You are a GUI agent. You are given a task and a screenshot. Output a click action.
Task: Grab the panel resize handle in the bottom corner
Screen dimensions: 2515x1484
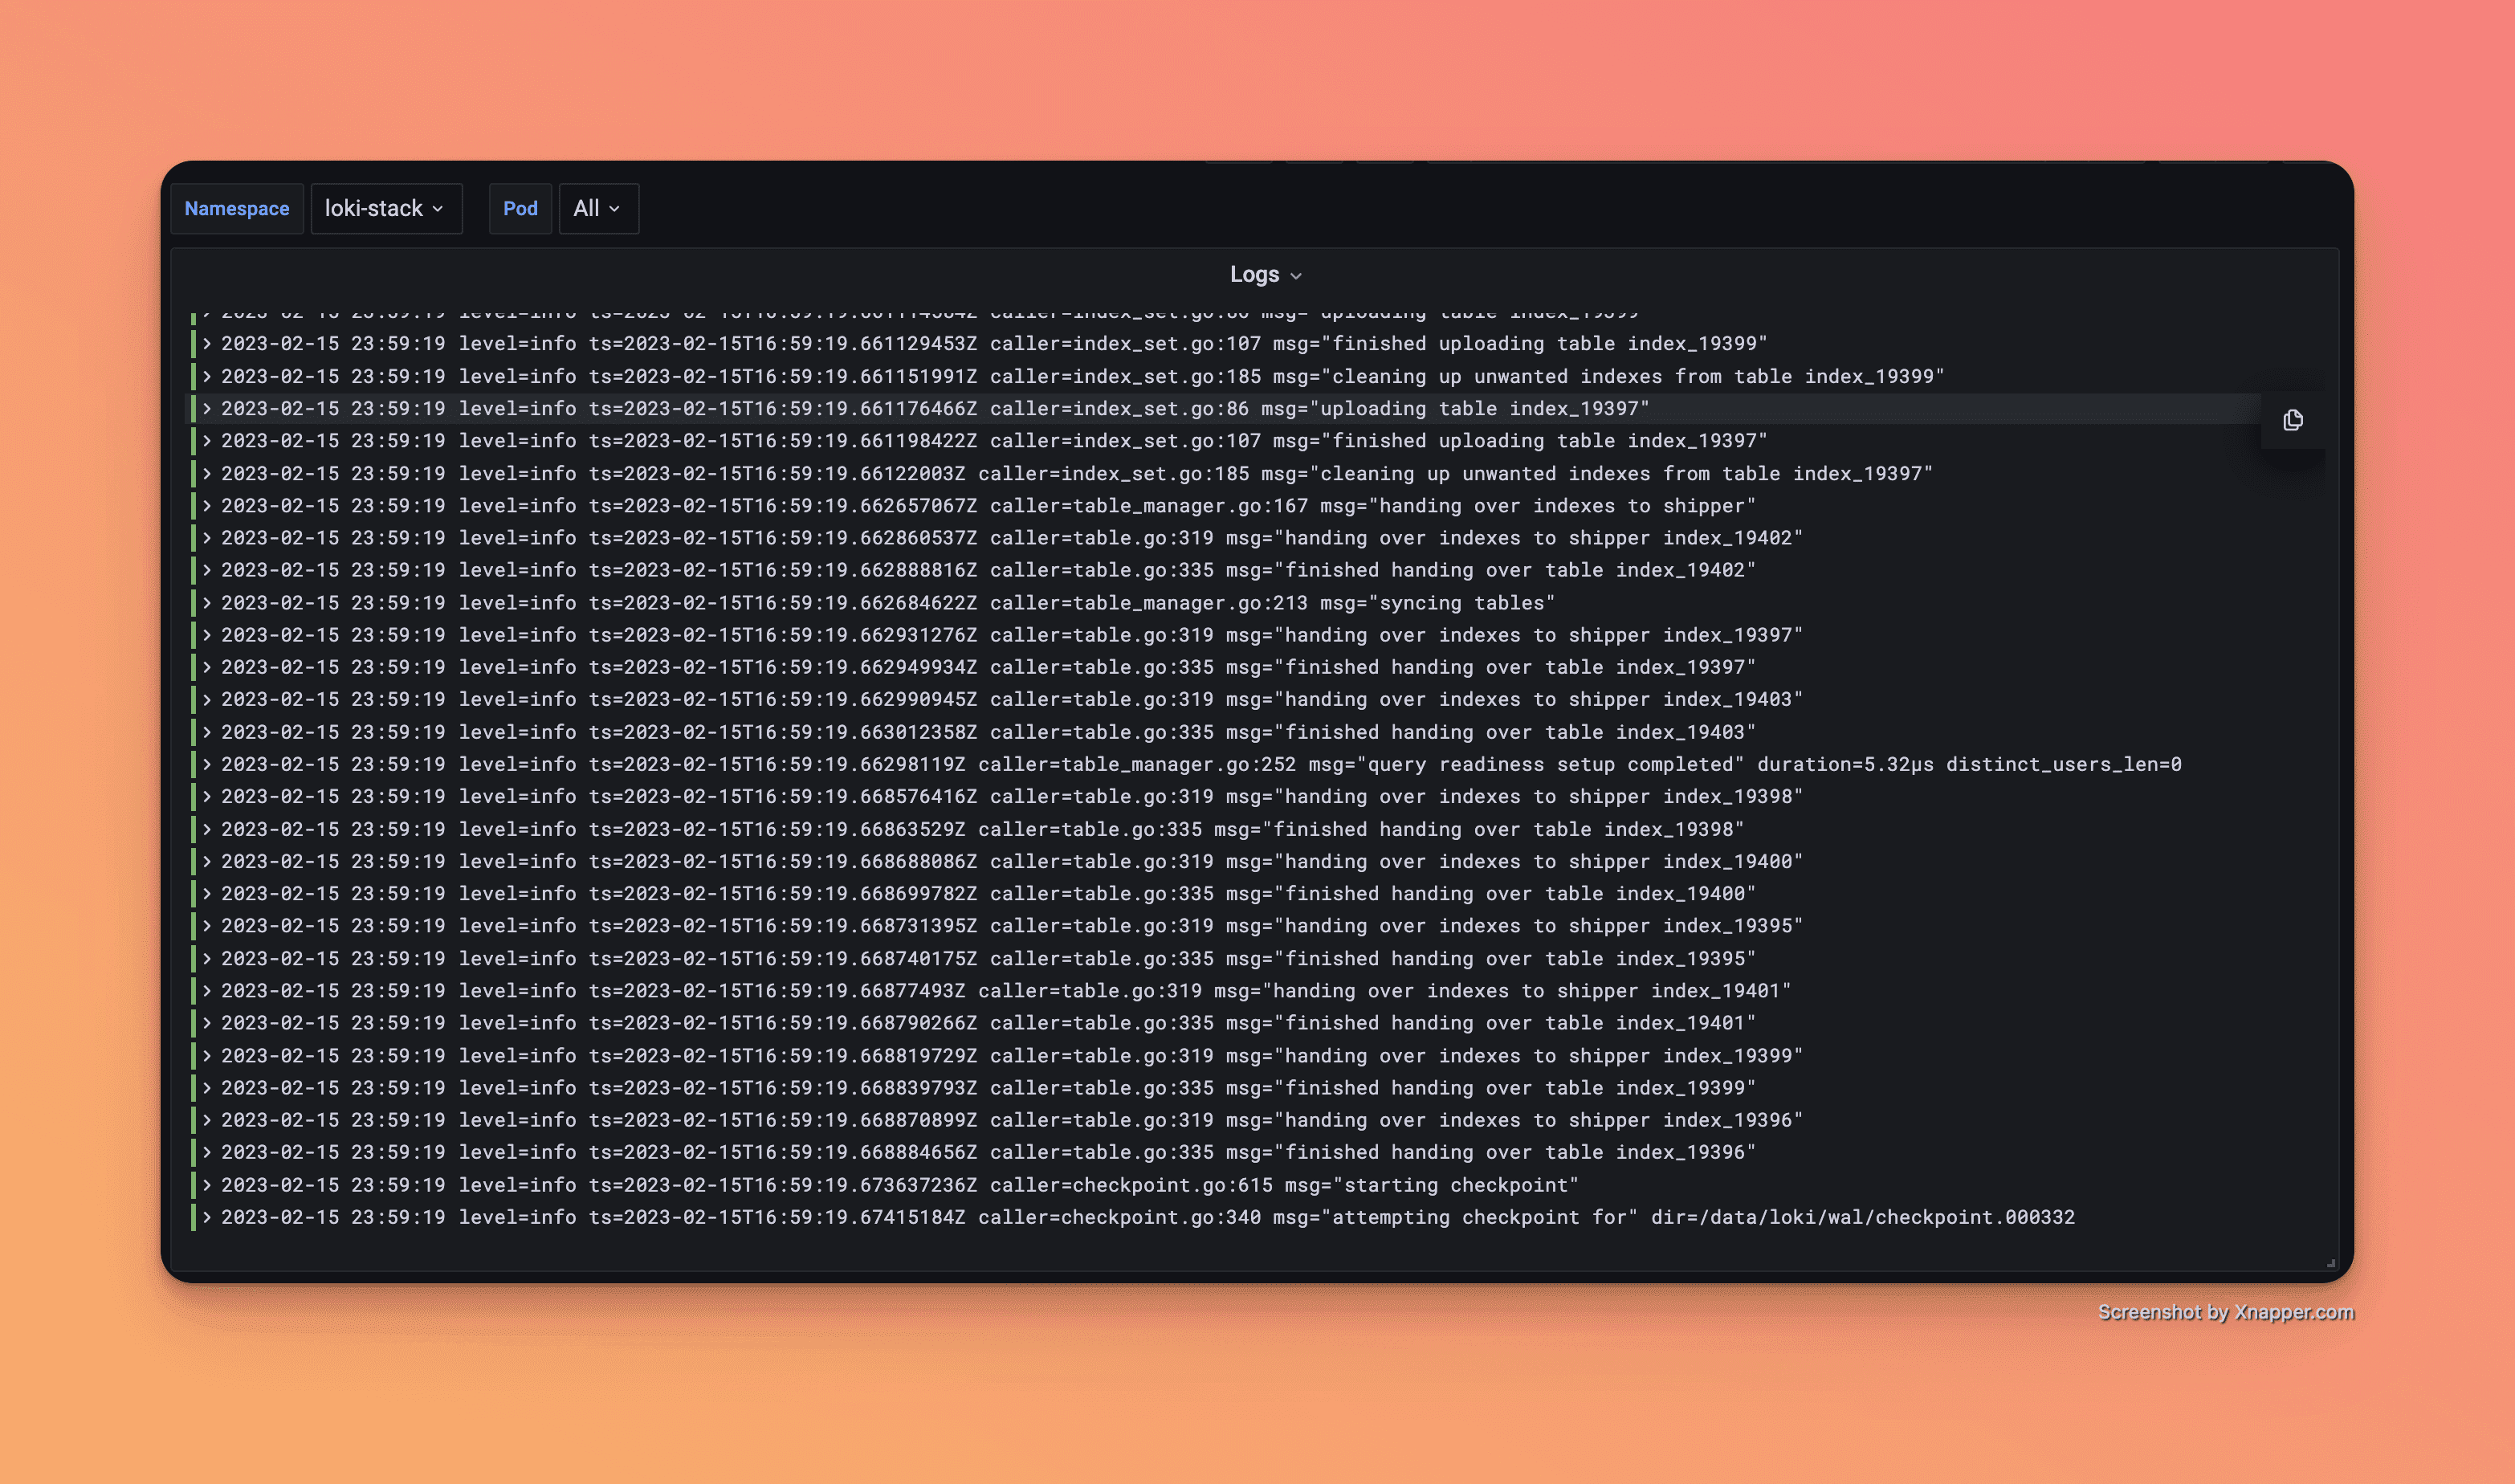tap(2330, 1263)
